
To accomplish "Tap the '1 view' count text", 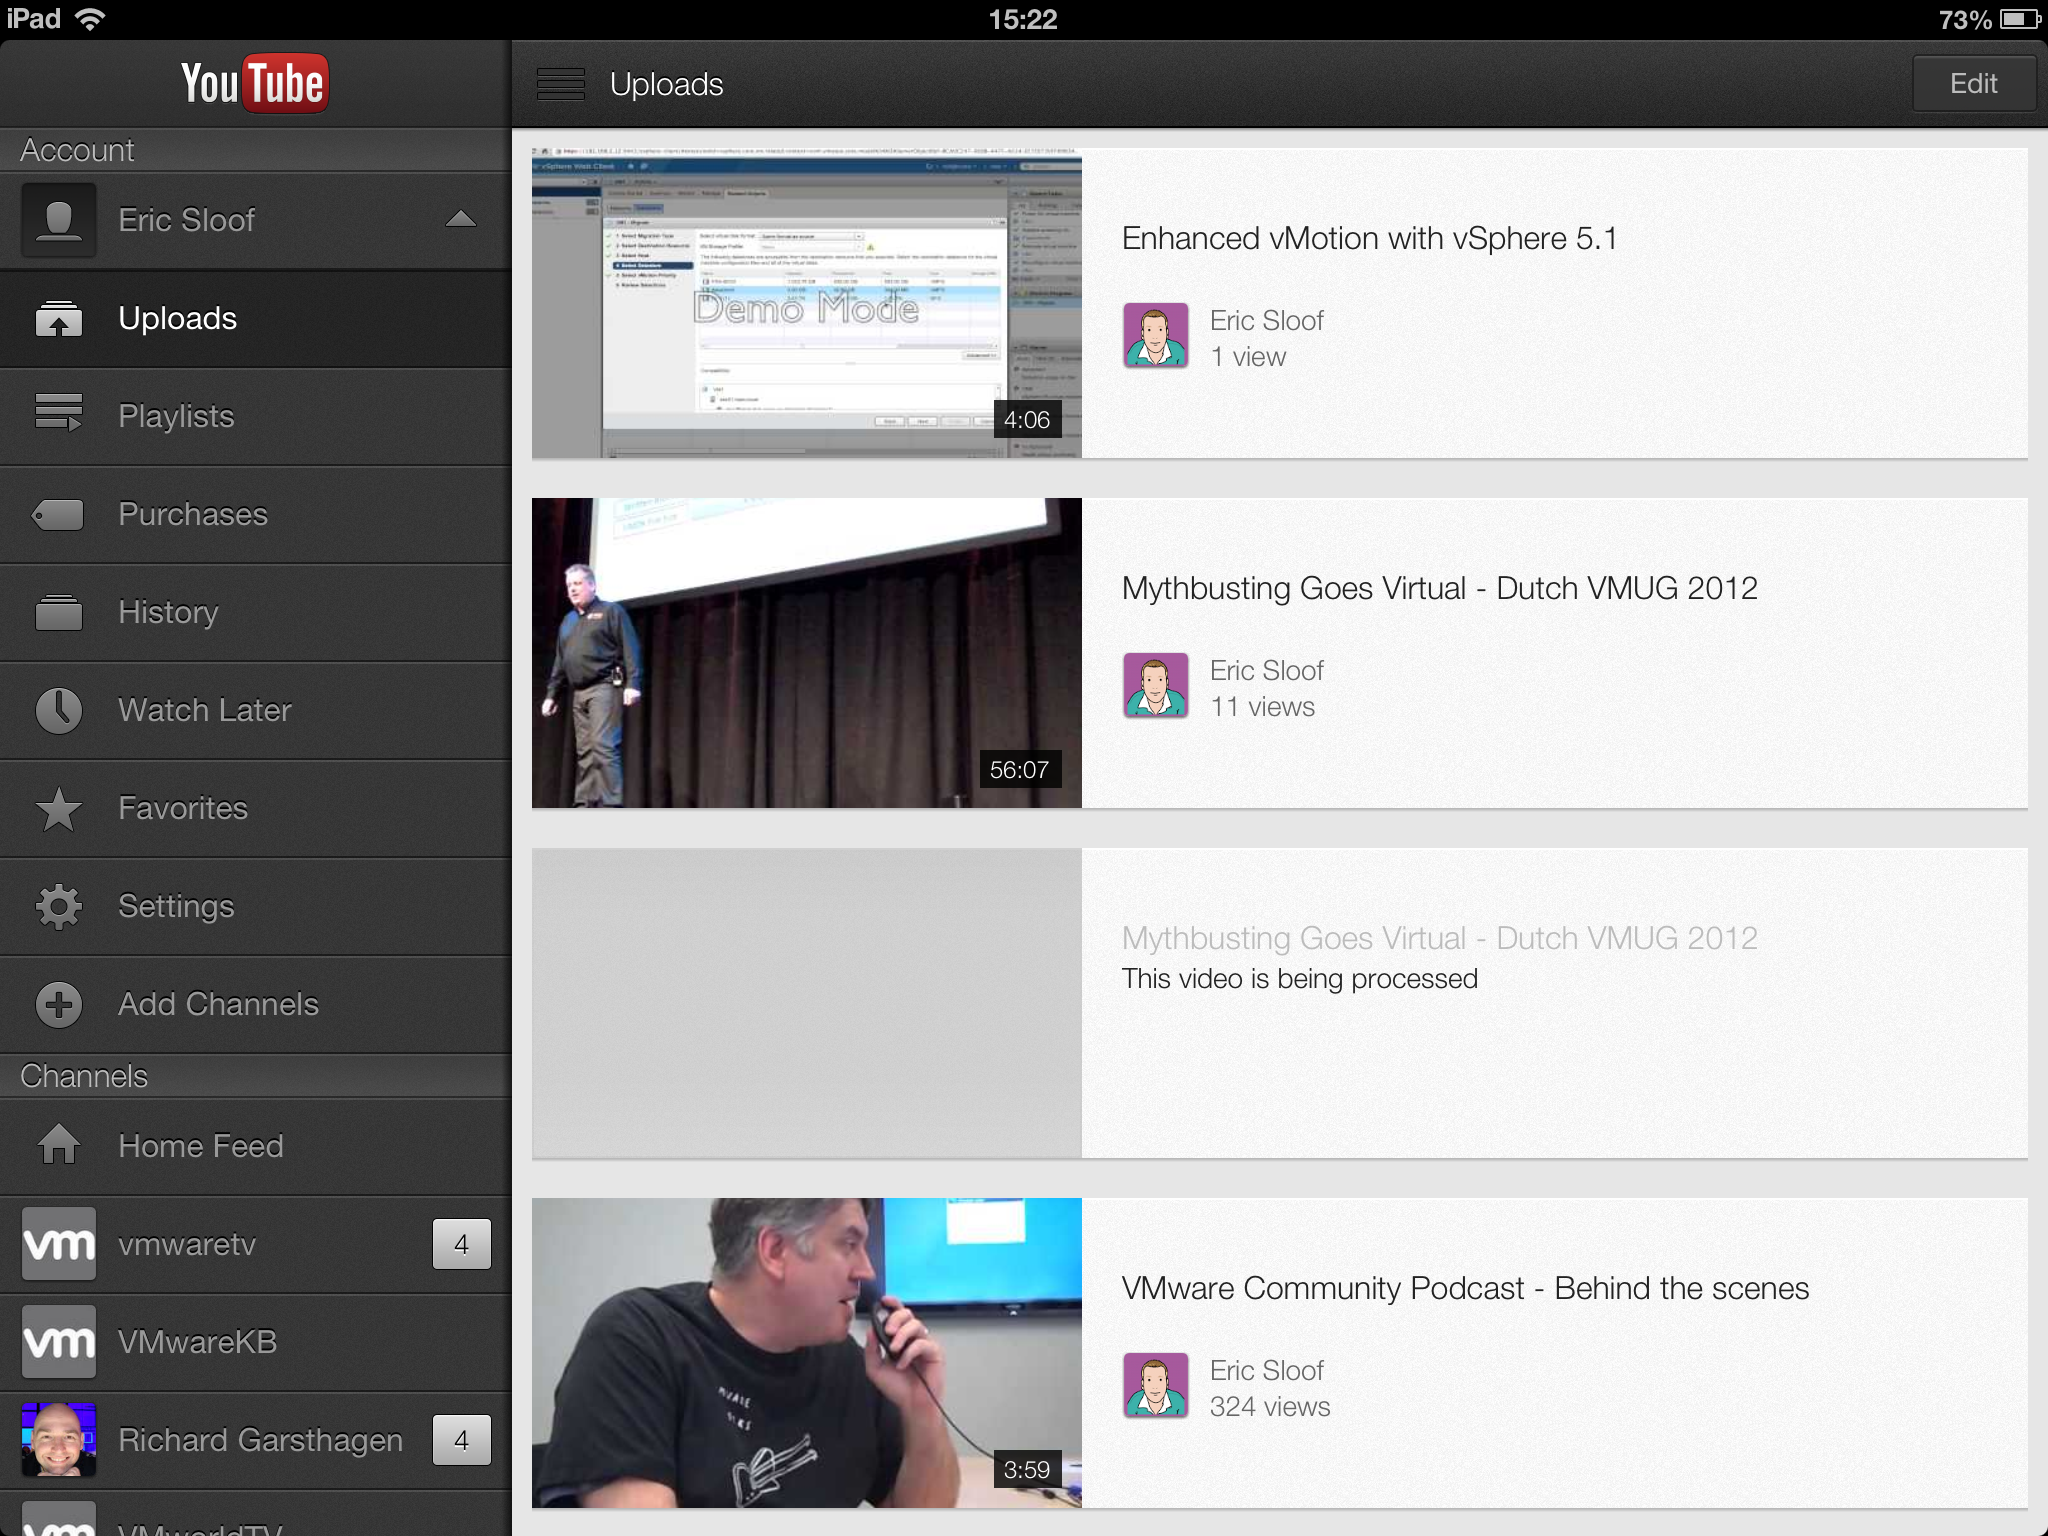I will (1248, 357).
